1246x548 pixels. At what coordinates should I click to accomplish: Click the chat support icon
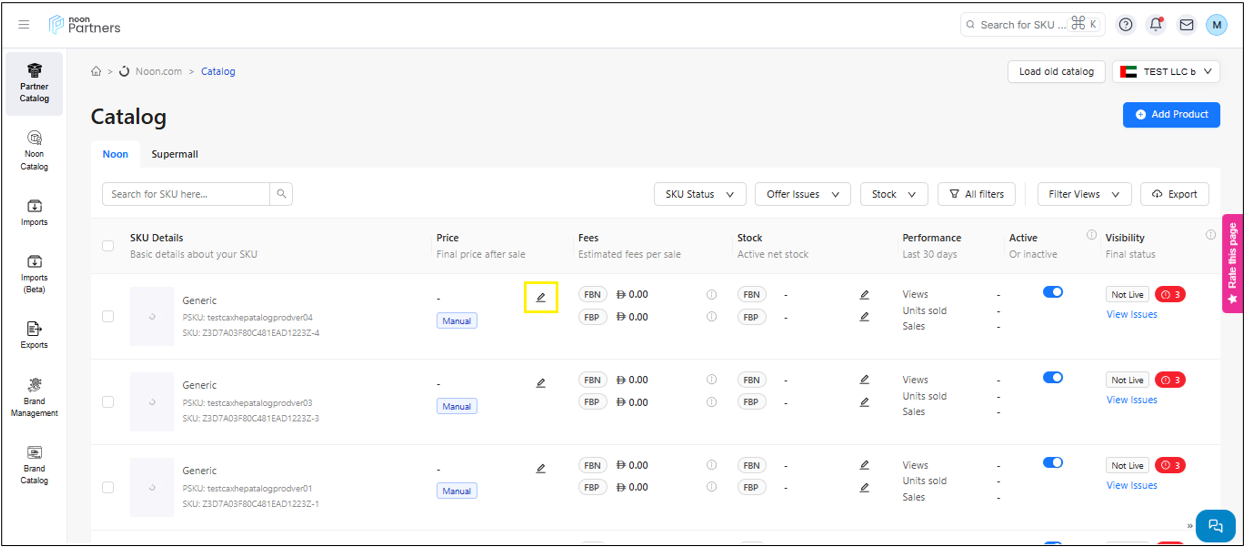(x=1215, y=525)
